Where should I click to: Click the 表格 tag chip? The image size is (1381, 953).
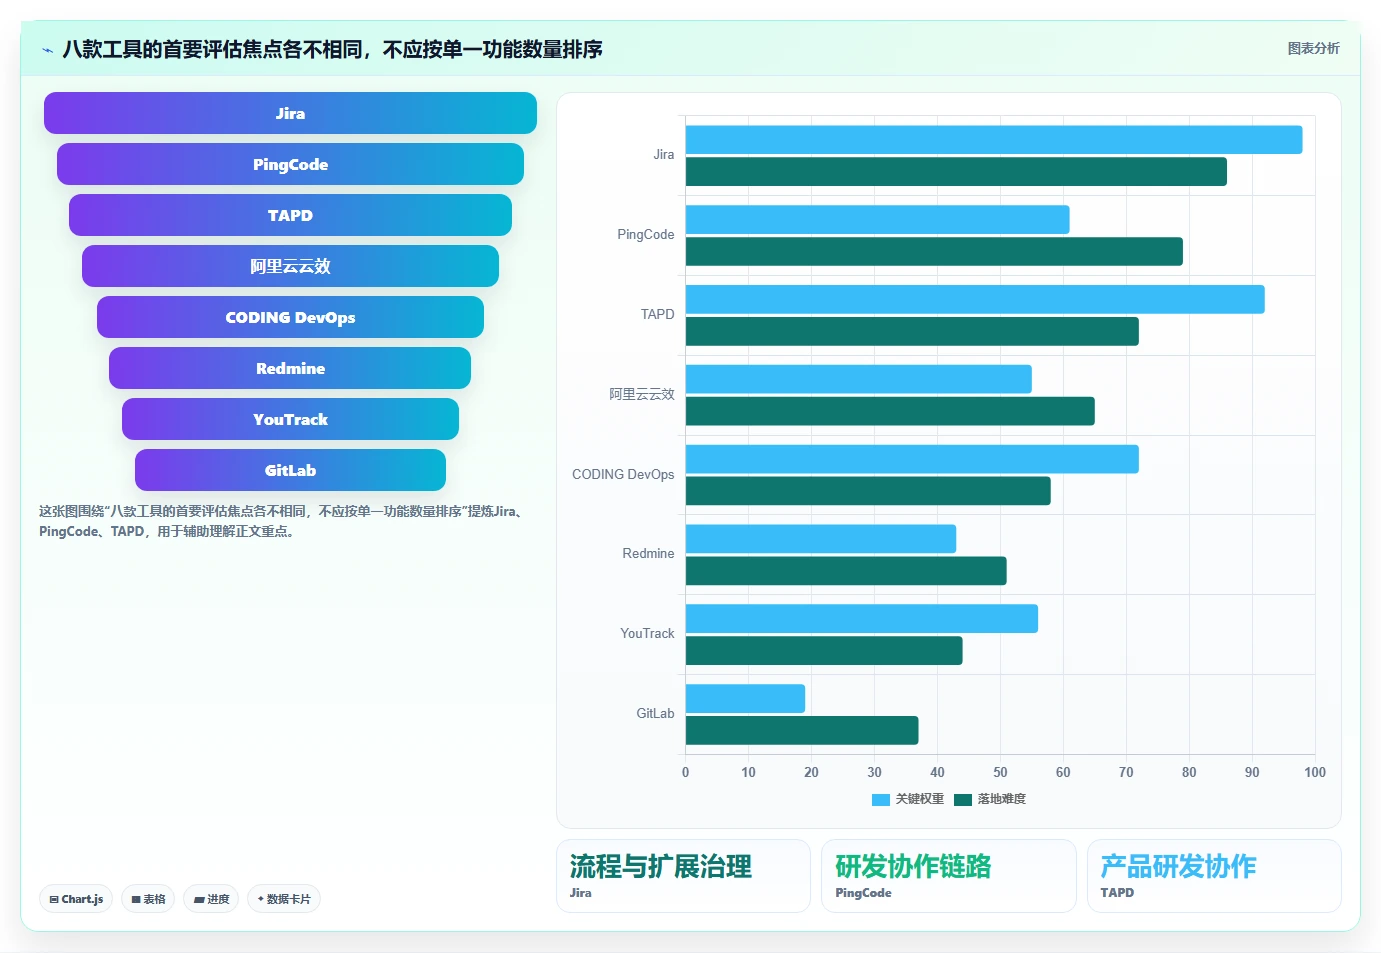[148, 899]
